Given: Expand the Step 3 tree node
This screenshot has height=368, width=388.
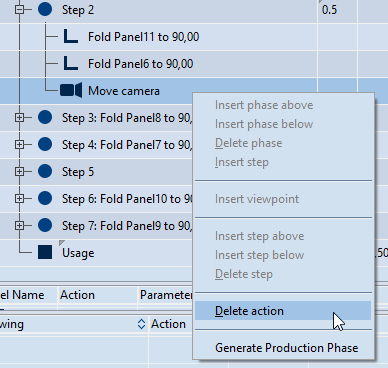Looking at the screenshot, I should pyautogui.click(x=19, y=117).
